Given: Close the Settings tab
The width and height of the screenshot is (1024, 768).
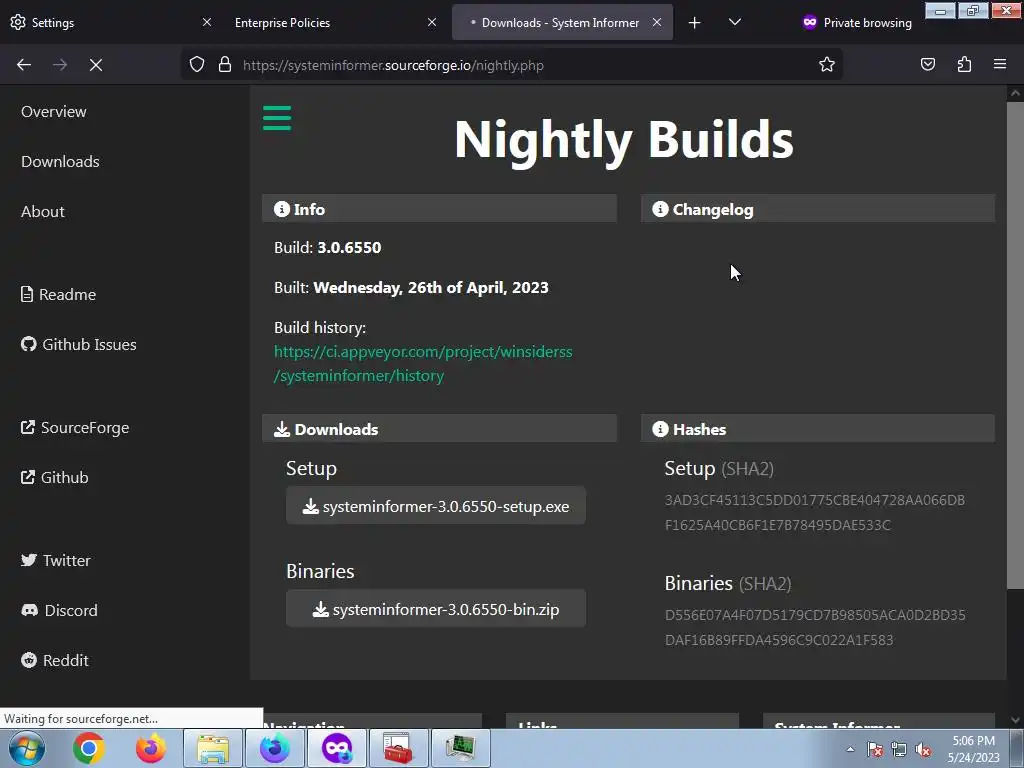Looking at the screenshot, I should (x=206, y=22).
